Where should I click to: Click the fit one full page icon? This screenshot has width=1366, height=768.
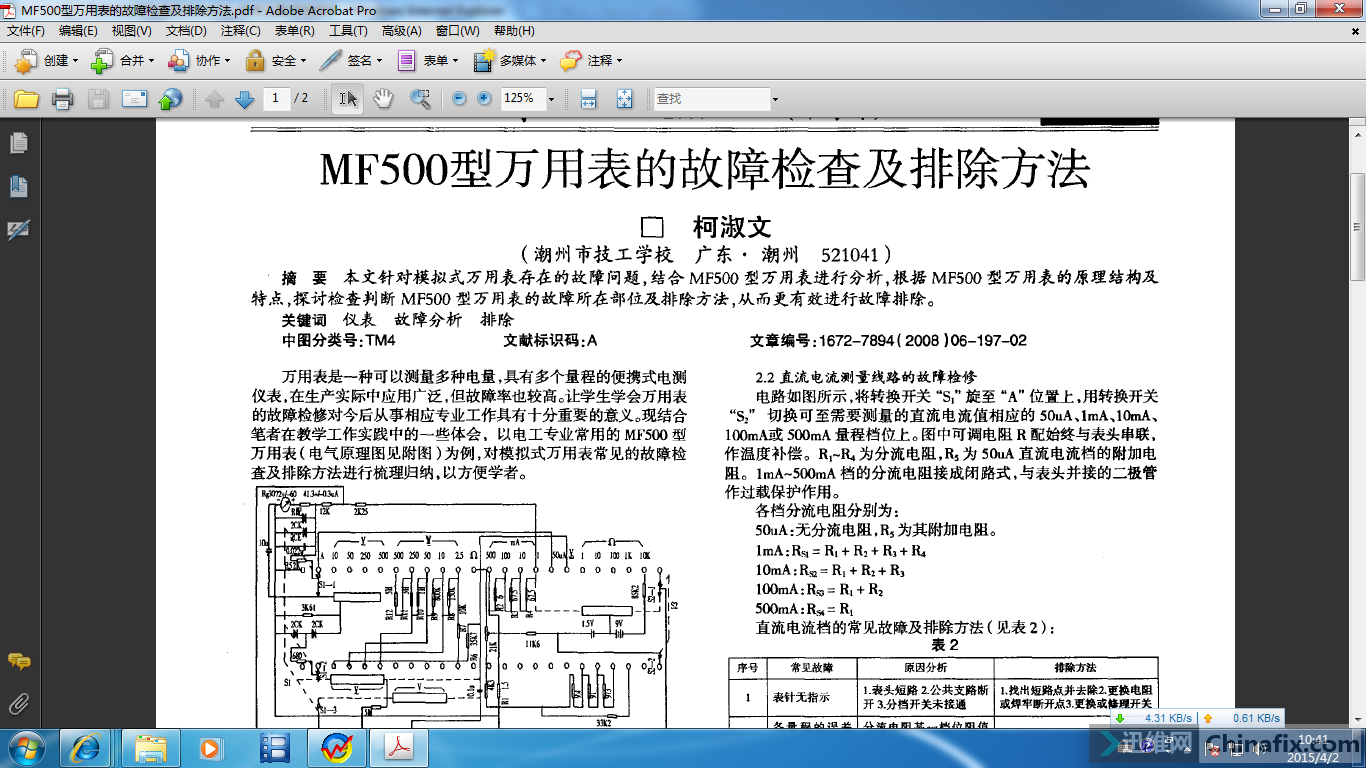[624, 99]
